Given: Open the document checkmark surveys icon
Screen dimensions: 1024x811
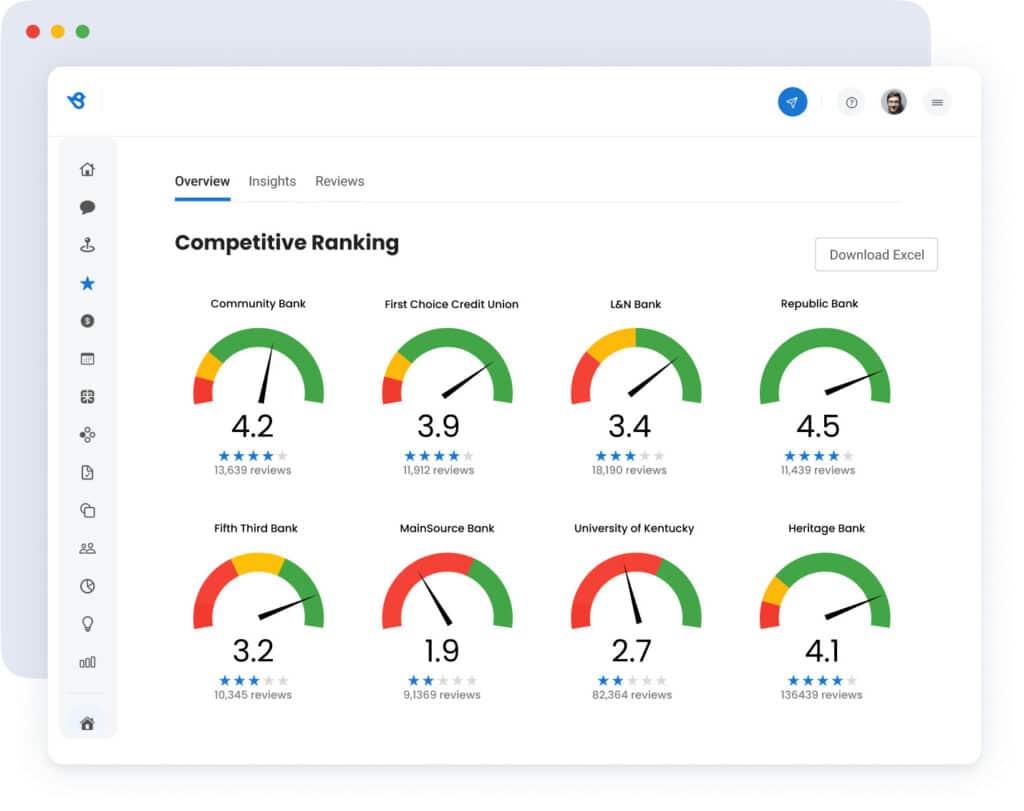Looking at the screenshot, I should [x=87, y=473].
